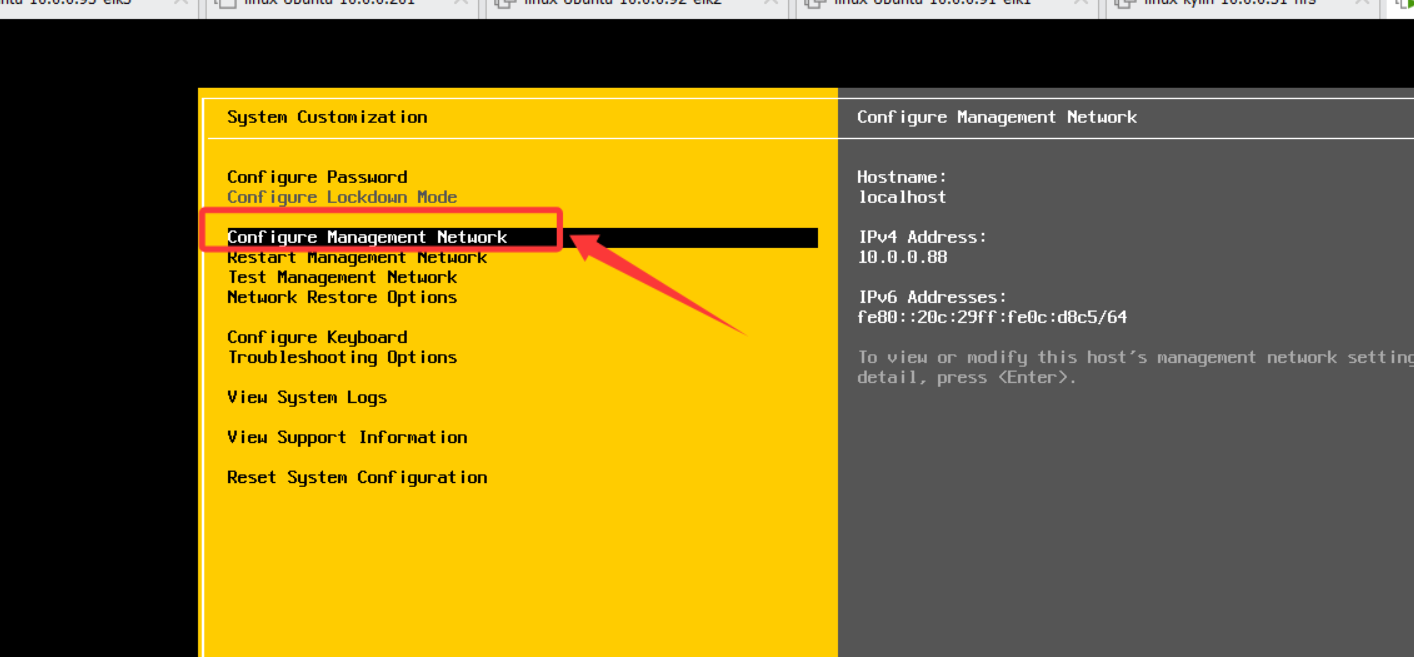Open Troubleshooting Options

[x=342, y=357]
